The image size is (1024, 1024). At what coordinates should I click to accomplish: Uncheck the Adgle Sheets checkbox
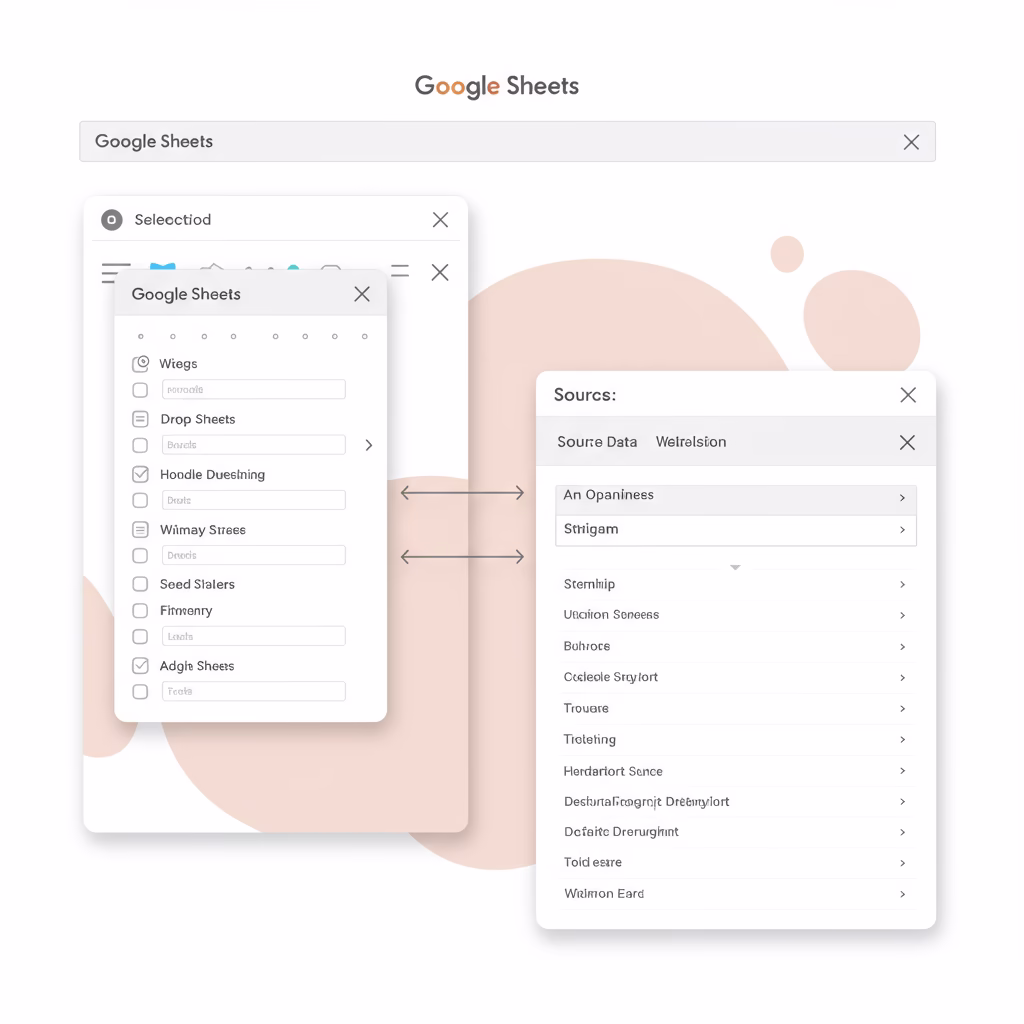click(x=140, y=665)
